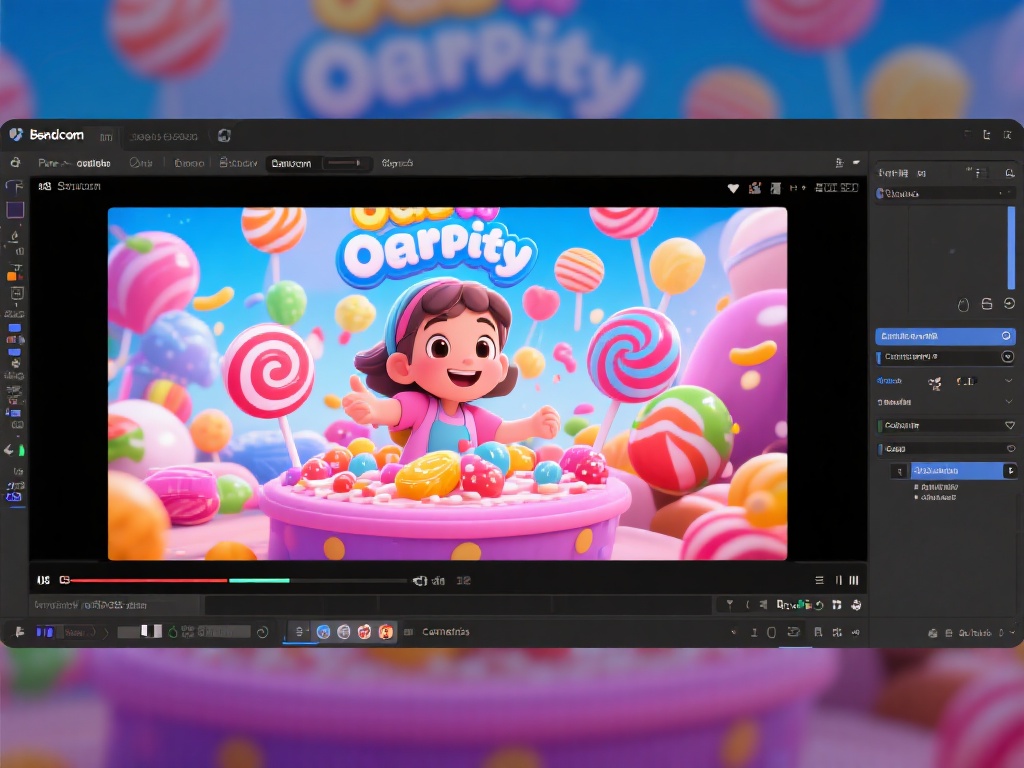Click the search magnifier icon in right panel
The width and height of the screenshot is (1024, 768).
click(x=1009, y=173)
